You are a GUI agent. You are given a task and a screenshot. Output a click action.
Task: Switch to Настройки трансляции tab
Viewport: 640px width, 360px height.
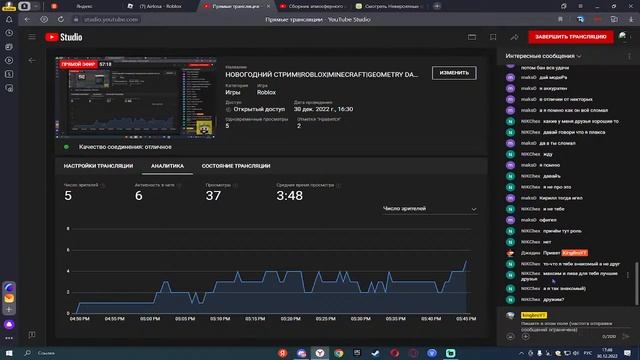click(x=98, y=166)
